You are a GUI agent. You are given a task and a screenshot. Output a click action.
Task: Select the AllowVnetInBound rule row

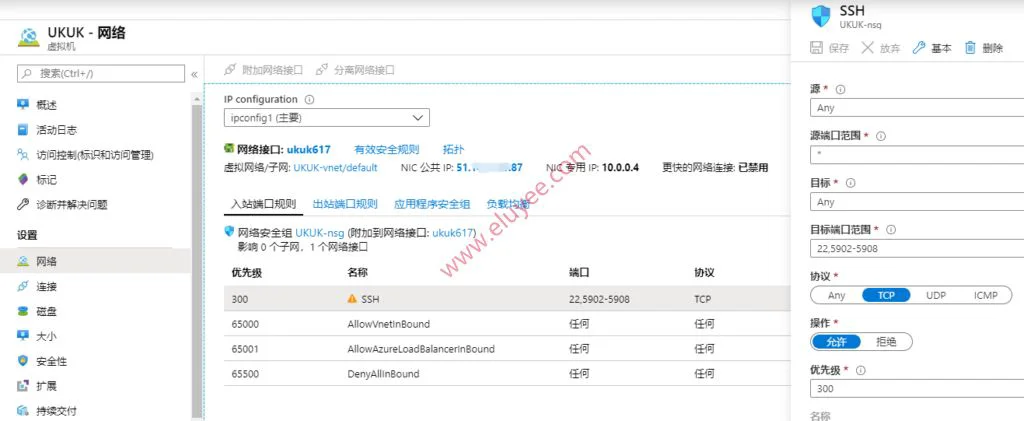pyautogui.click(x=507, y=324)
